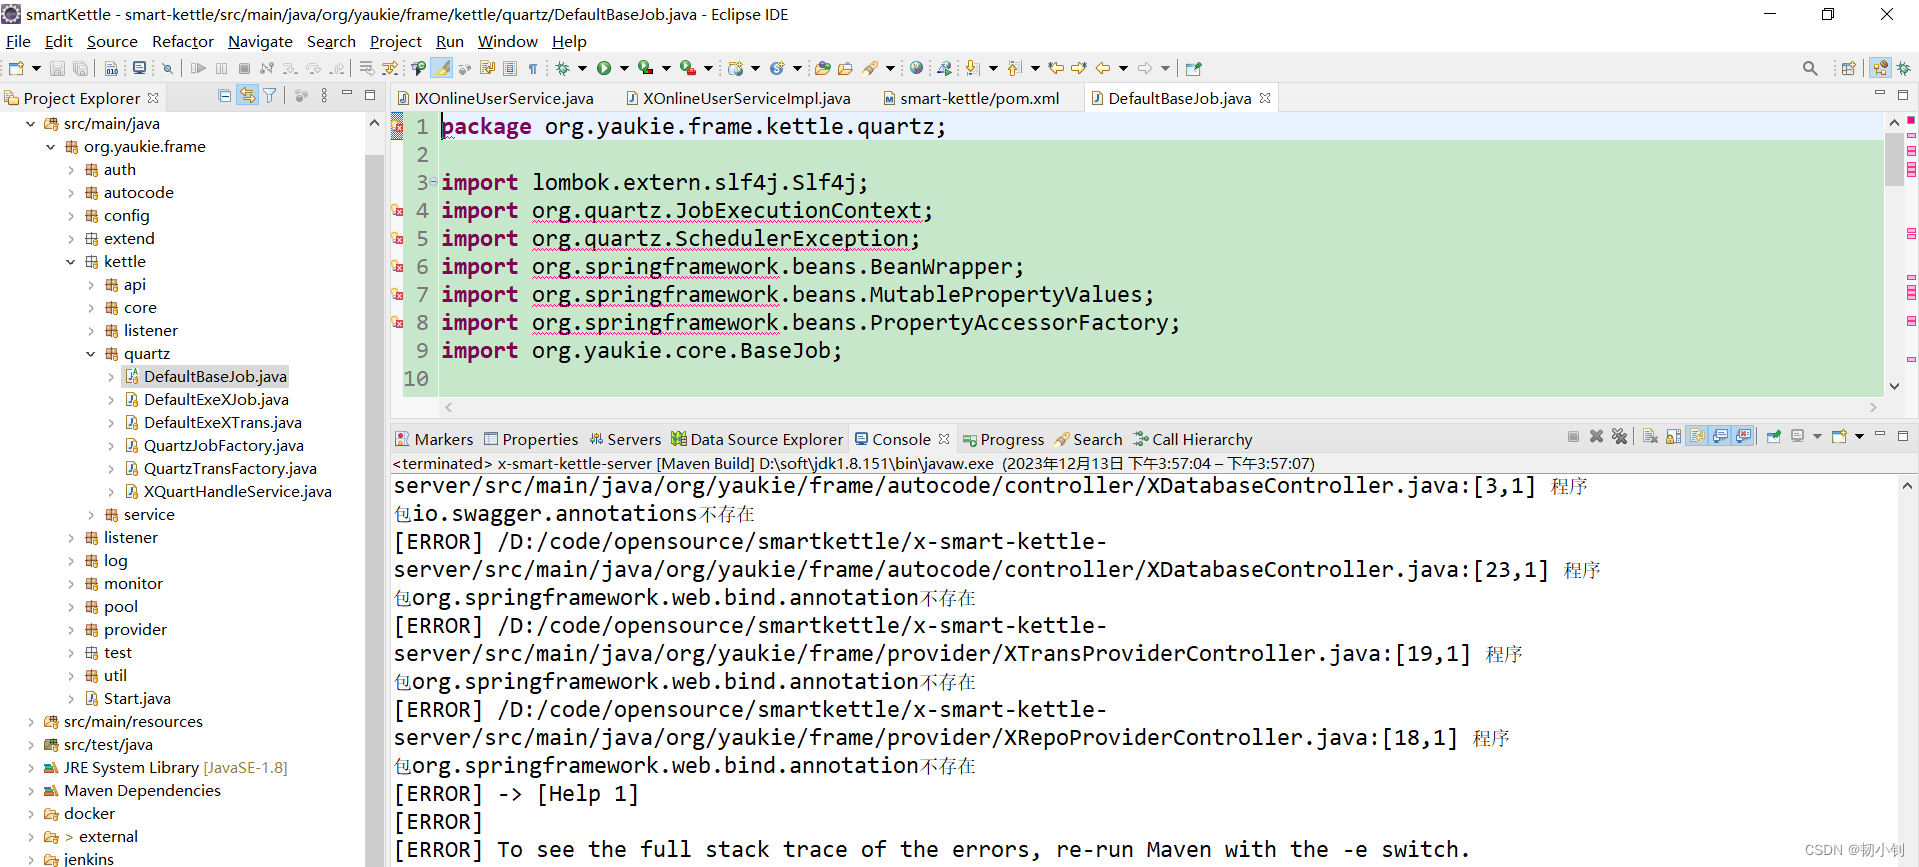
Task: Maximize the editor area
Action: click(1903, 95)
